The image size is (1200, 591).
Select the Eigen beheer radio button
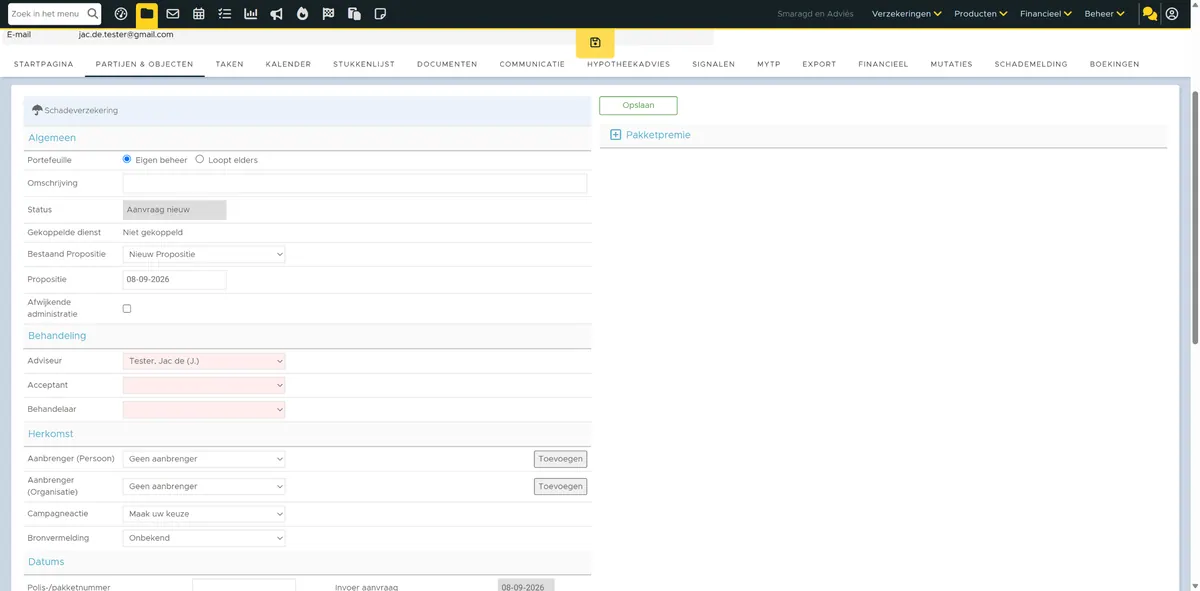click(x=127, y=159)
